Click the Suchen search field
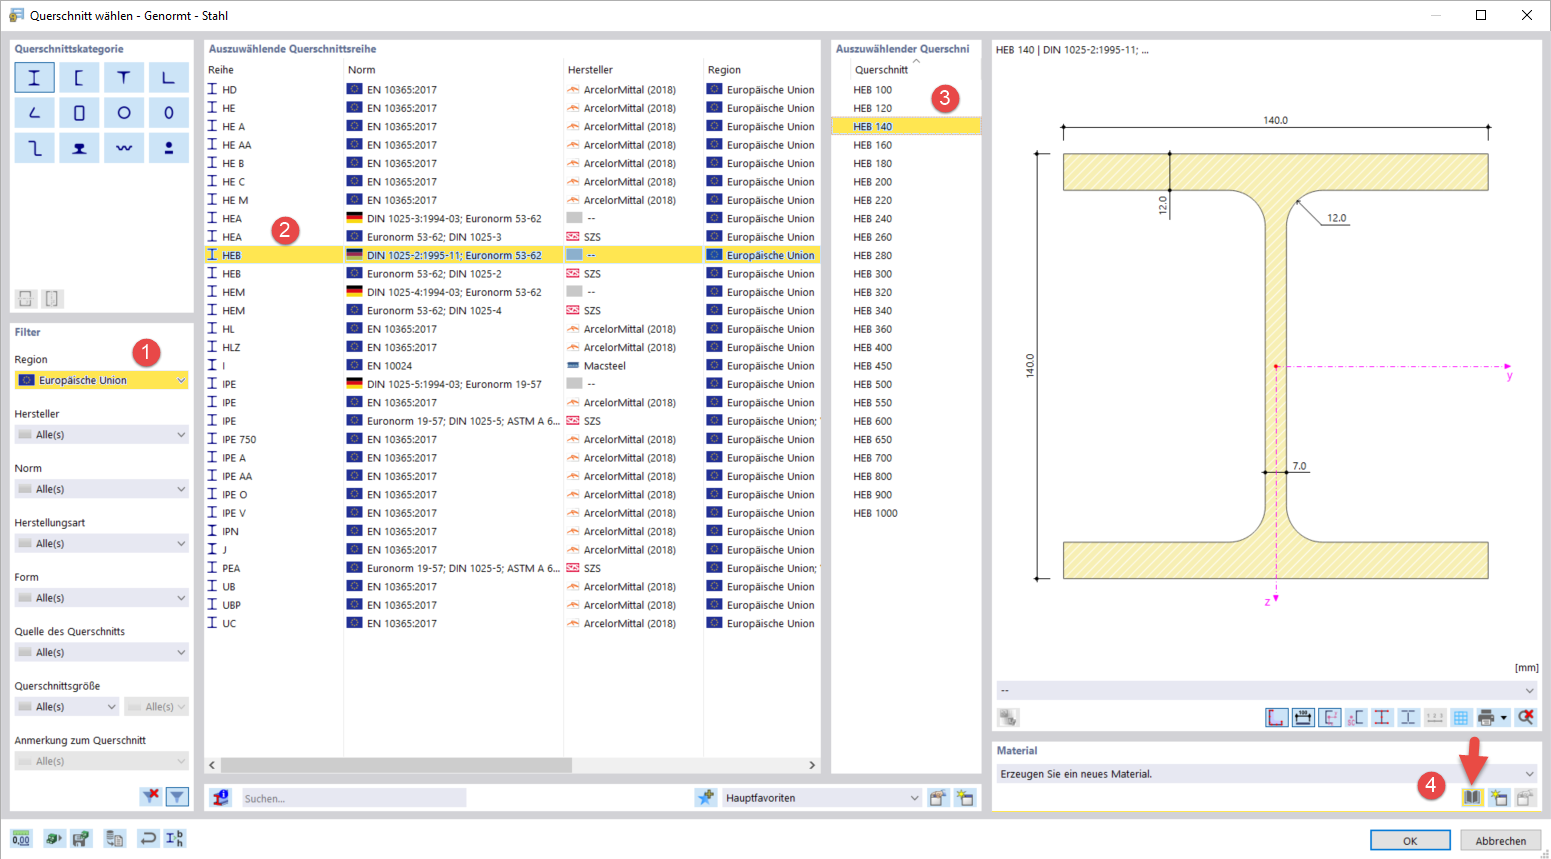The height and width of the screenshot is (859, 1551). tap(354, 798)
